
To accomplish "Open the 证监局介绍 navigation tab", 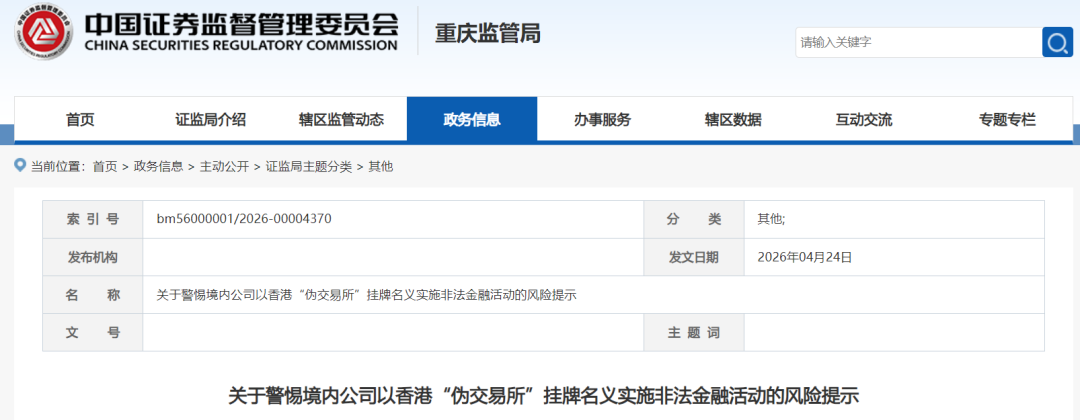I will (211, 120).
